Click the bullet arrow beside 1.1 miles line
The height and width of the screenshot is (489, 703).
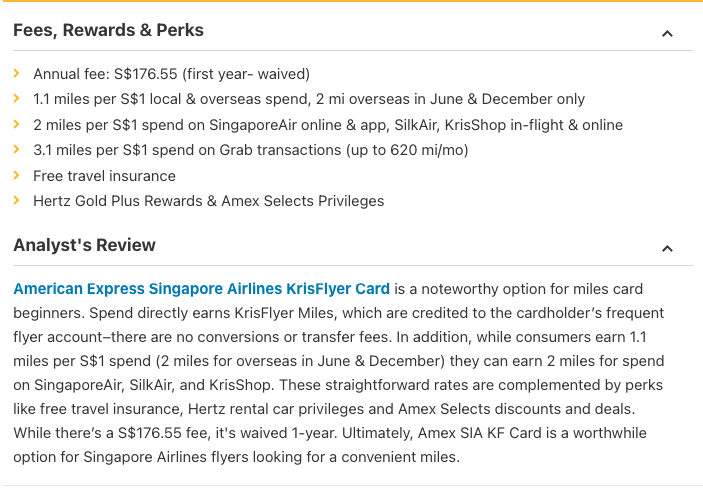coord(17,98)
